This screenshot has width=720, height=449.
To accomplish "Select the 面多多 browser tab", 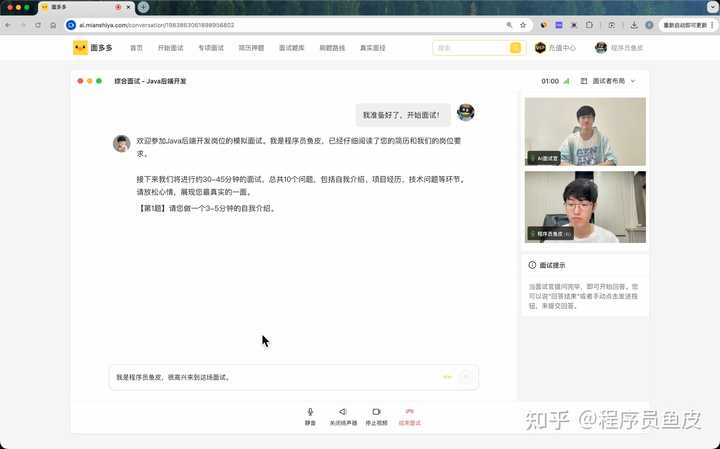I will coord(86,8).
